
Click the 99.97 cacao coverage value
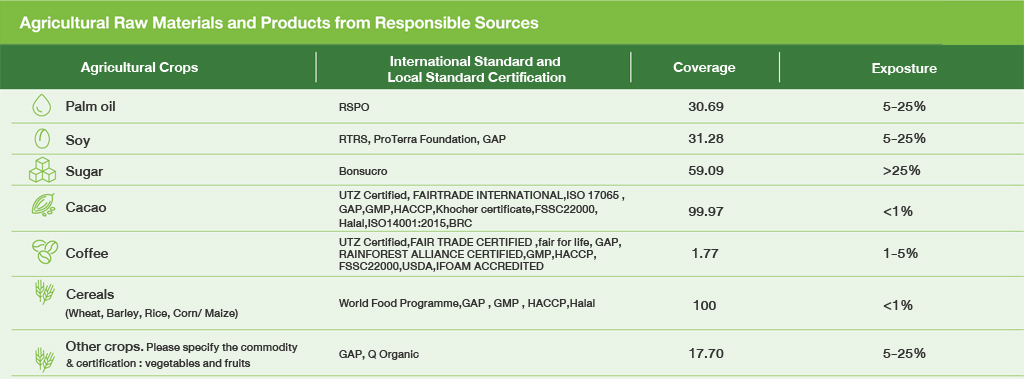(706, 212)
